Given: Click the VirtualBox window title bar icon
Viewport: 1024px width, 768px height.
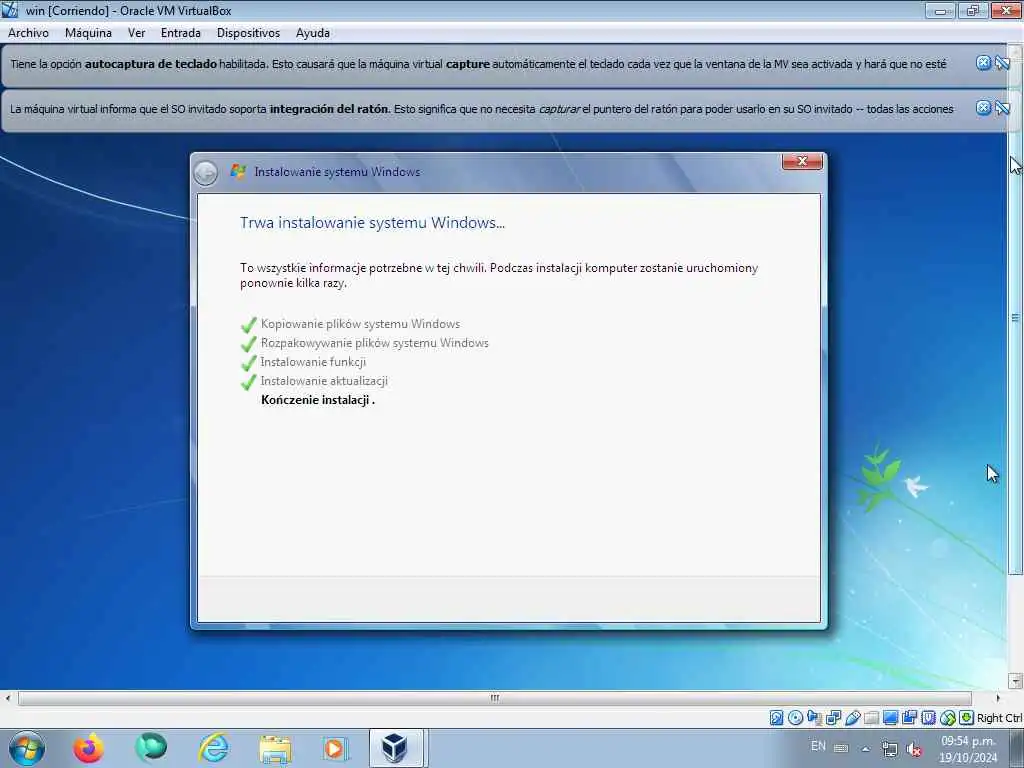Looking at the screenshot, I should (x=10, y=10).
